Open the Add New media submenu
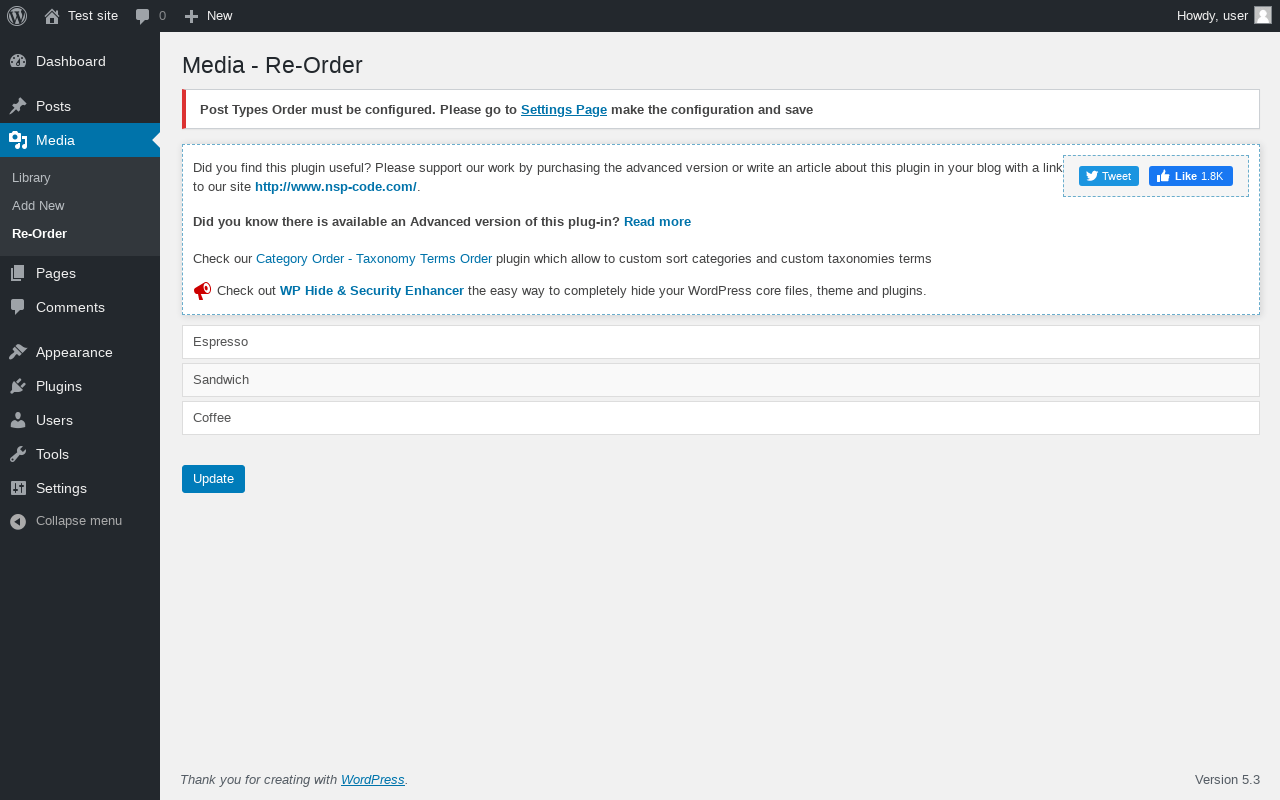The height and width of the screenshot is (800, 1280). (x=38, y=205)
